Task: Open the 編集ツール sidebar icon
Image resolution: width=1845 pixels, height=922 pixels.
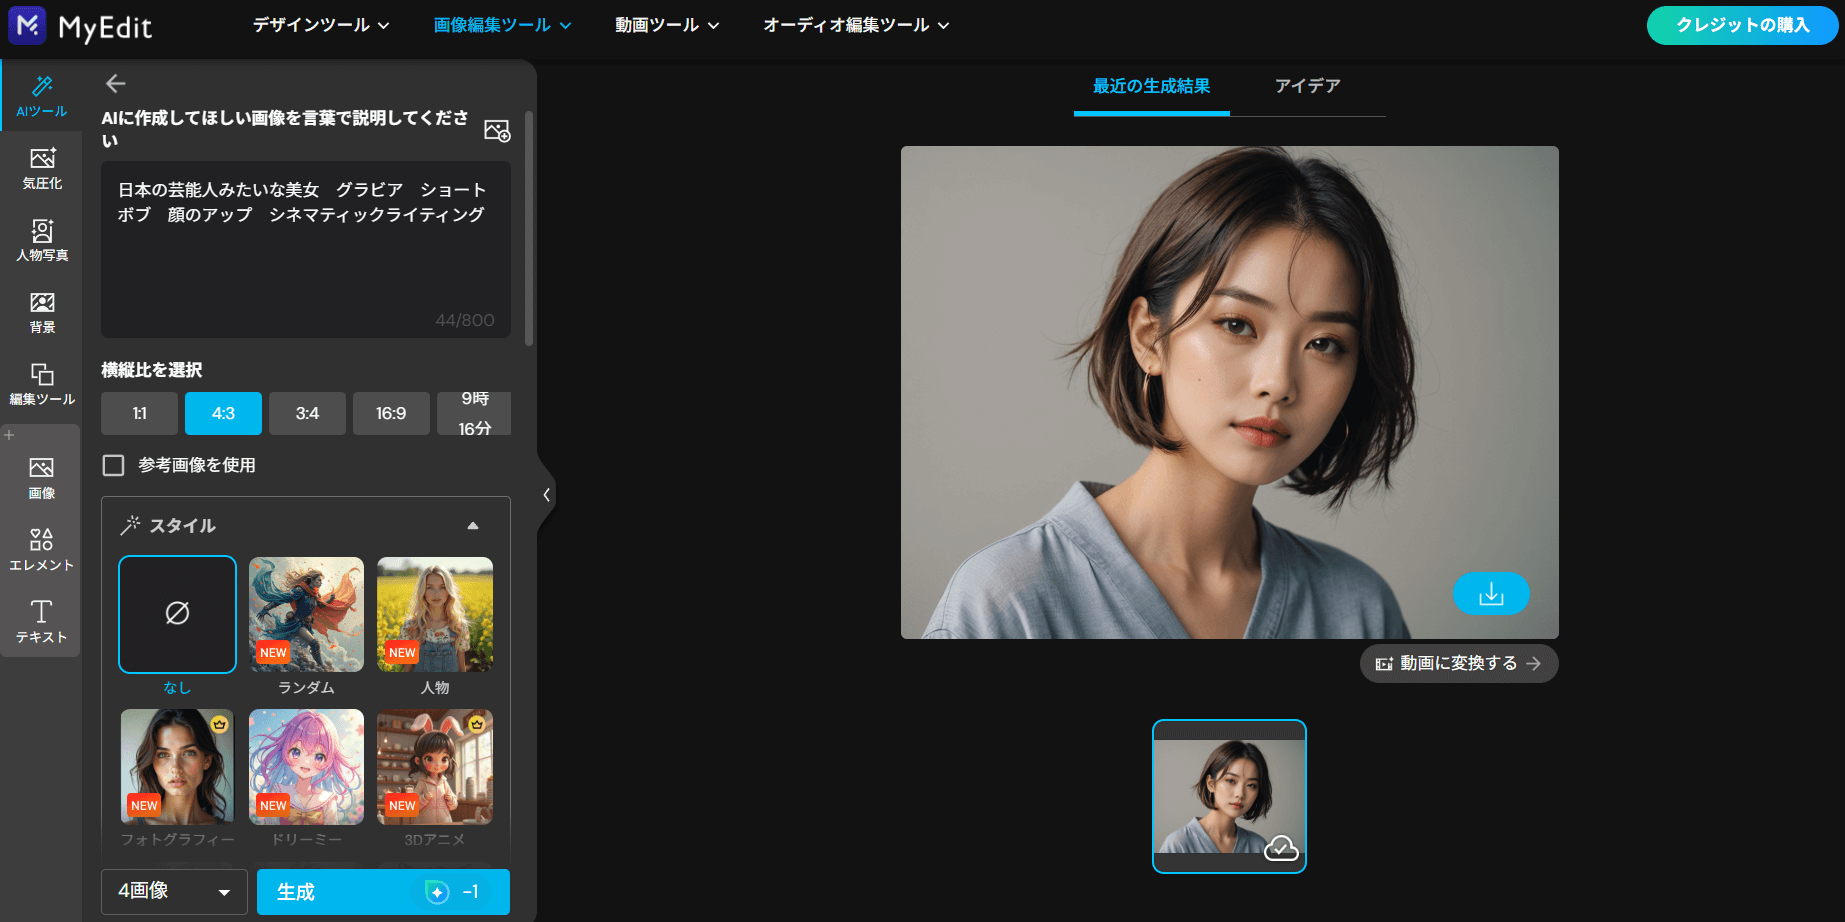Action: 42,384
